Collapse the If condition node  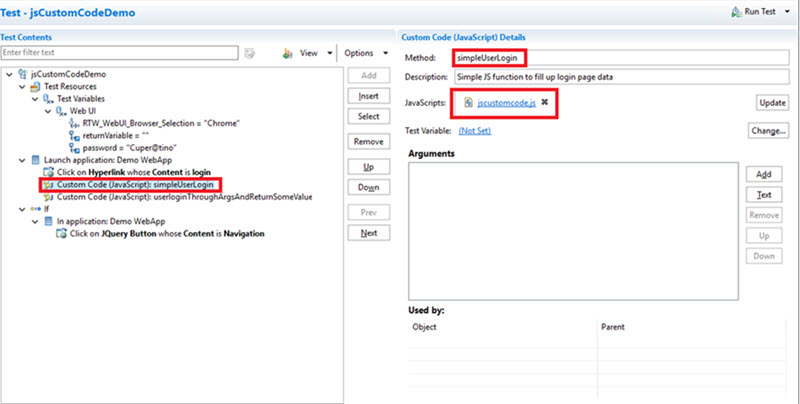pos(22,209)
